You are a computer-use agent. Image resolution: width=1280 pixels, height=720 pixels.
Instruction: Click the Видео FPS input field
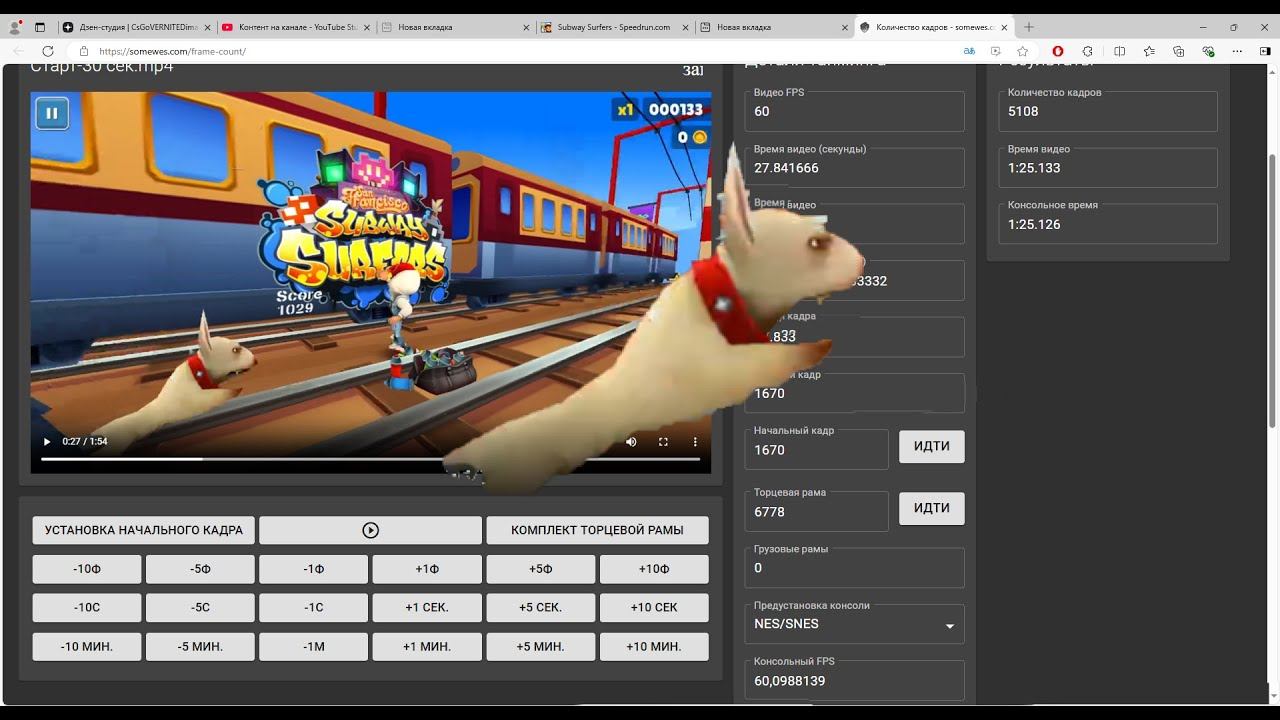click(854, 112)
